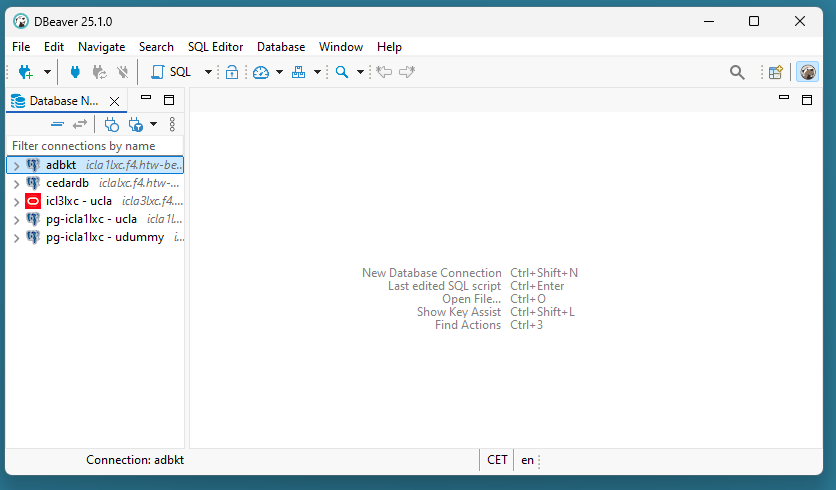Open the File menu
The image size is (836, 490).
(21, 47)
